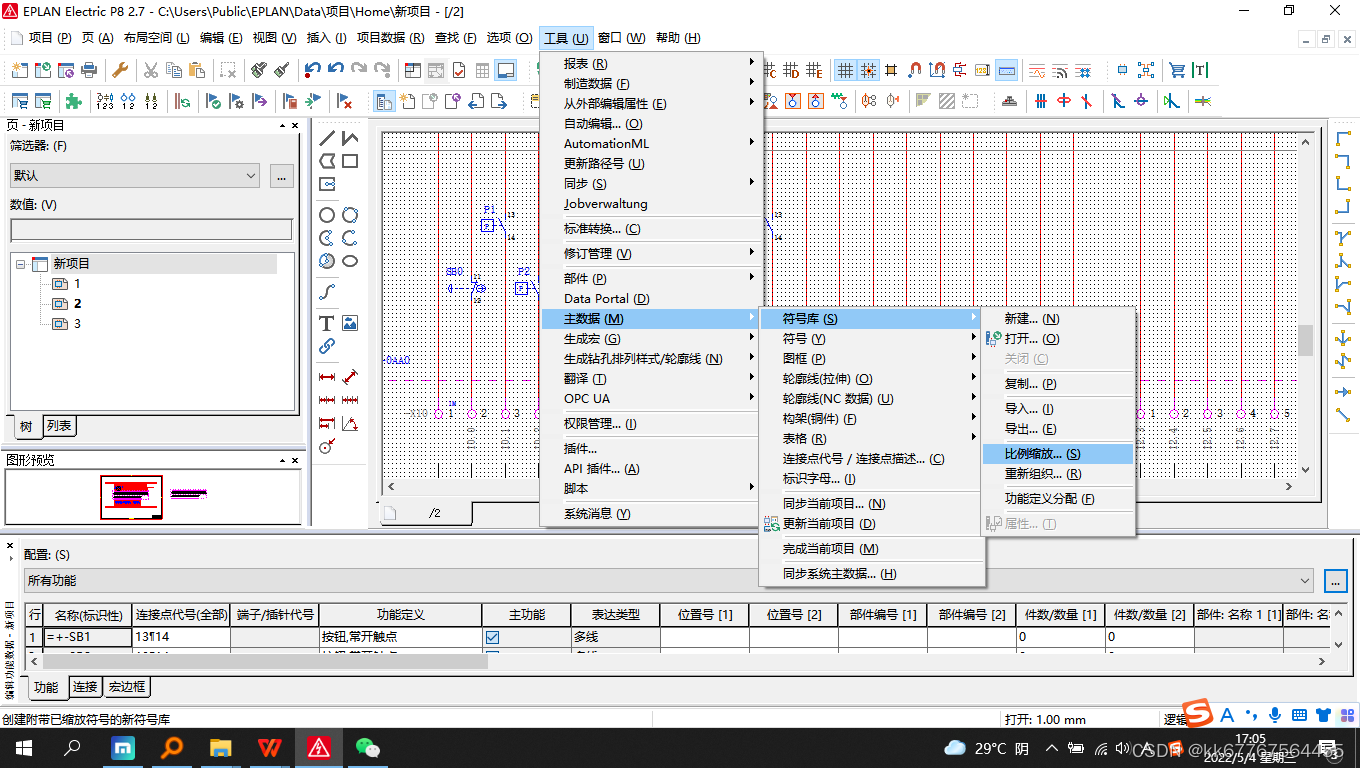Toggle page navigator button
Viewport: 1360px width, 768px height.
coord(384,101)
